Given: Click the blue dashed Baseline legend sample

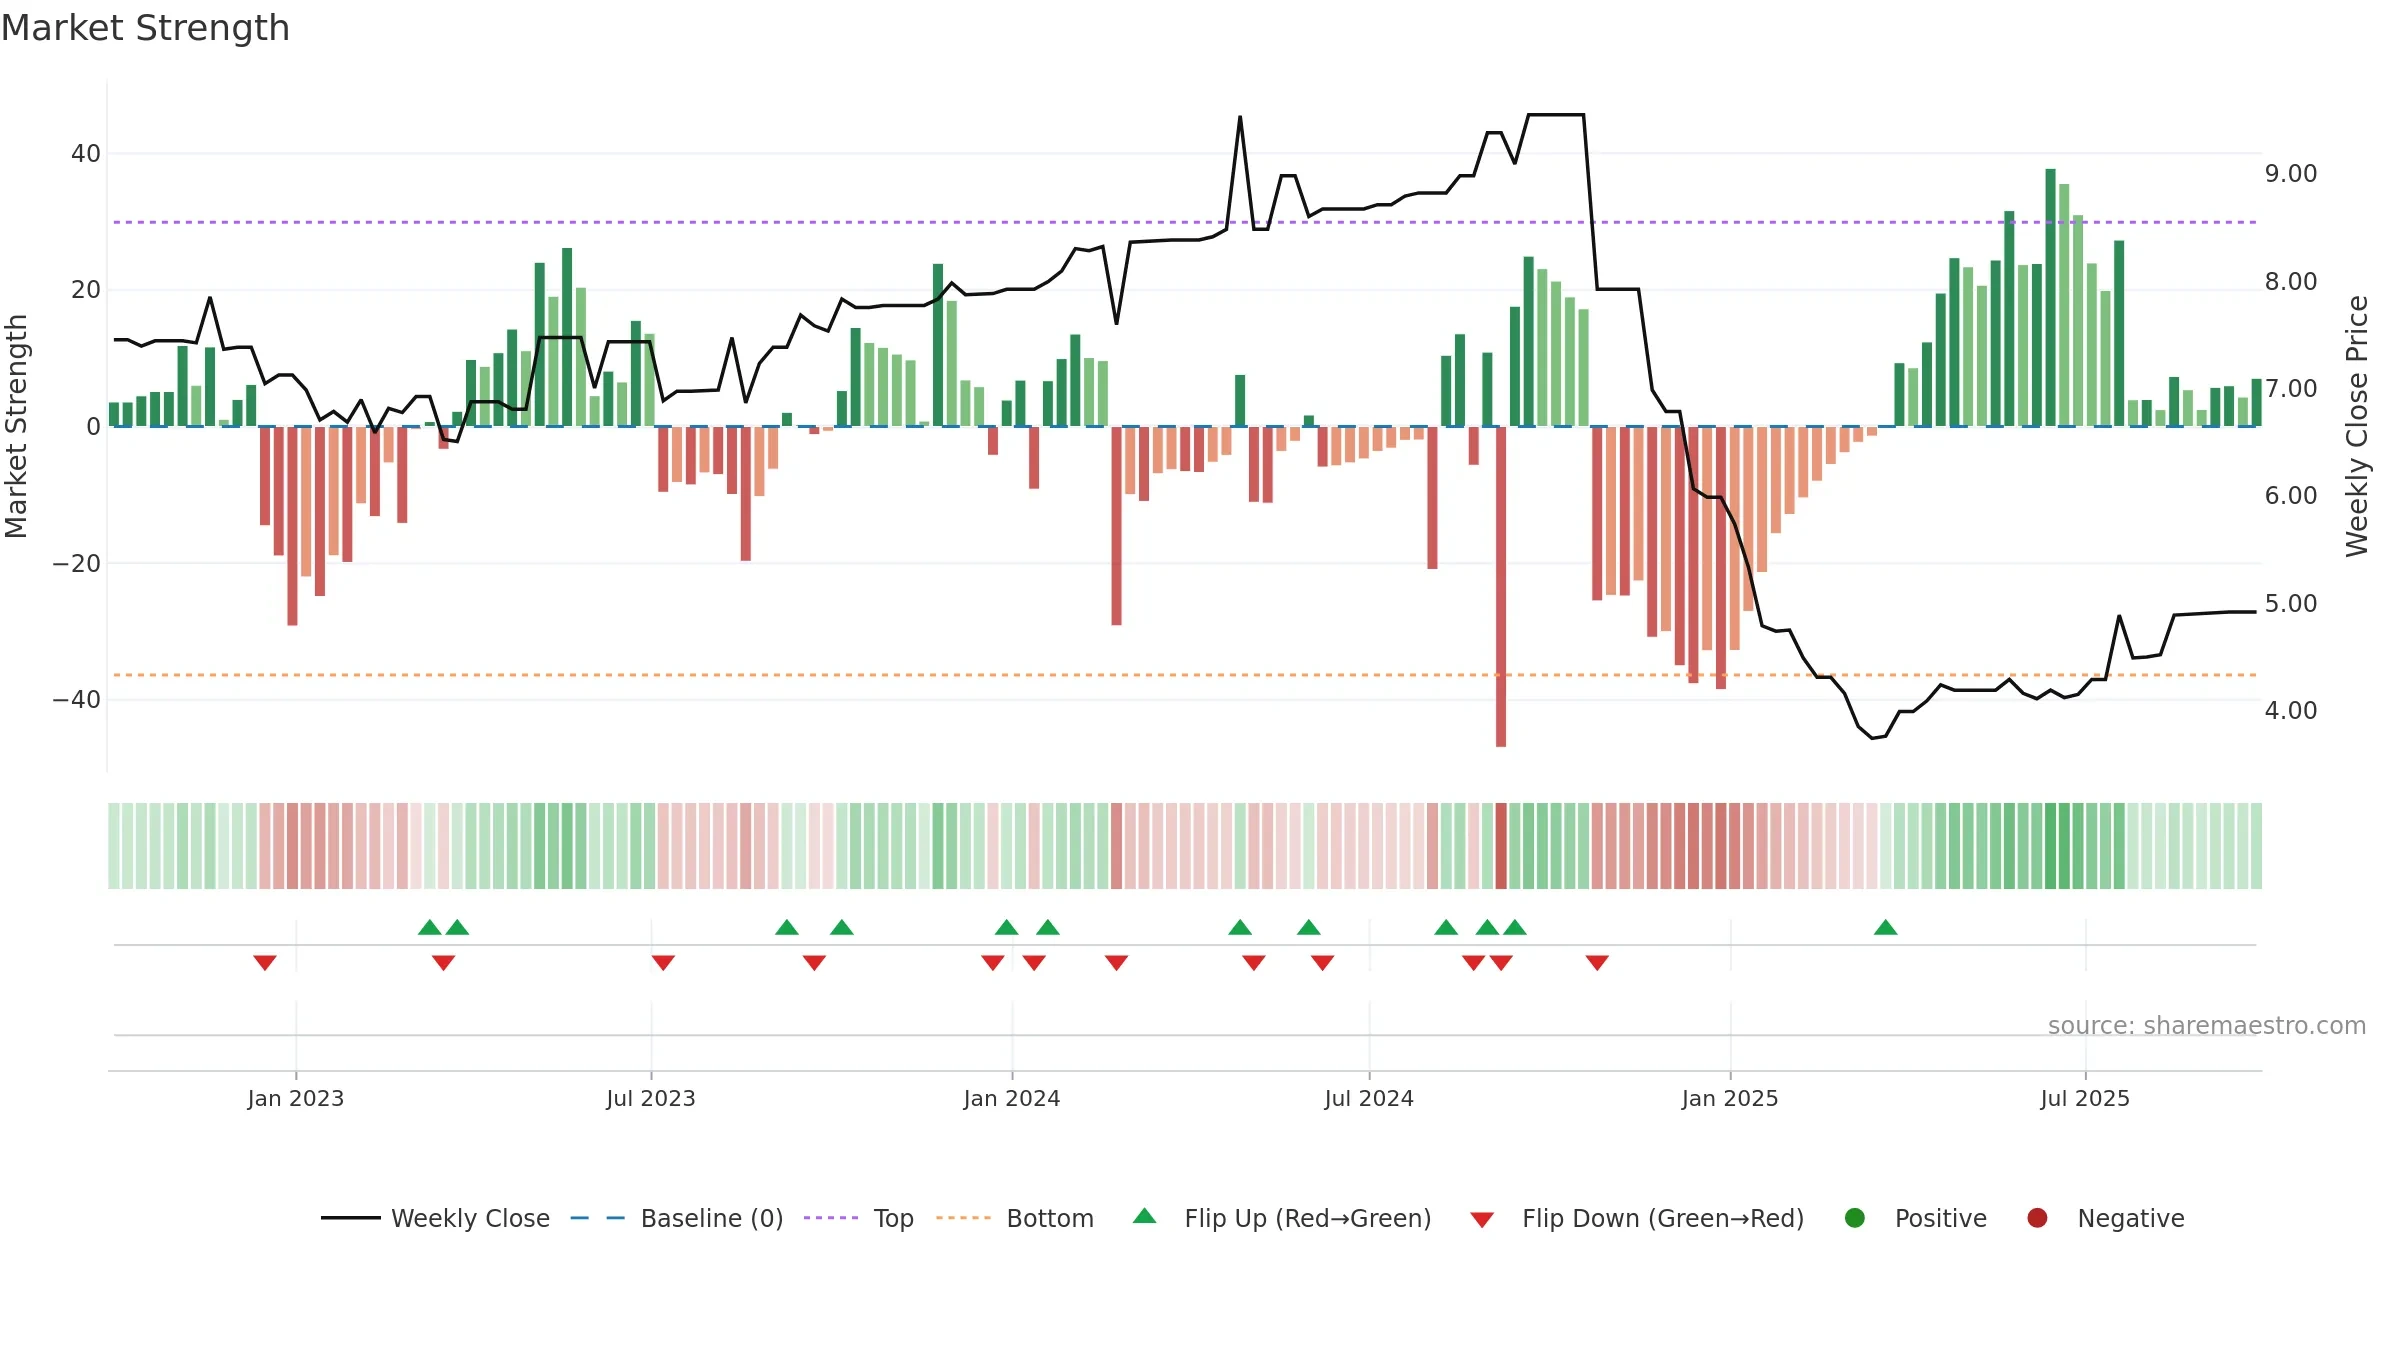Looking at the screenshot, I should pos(598,1218).
